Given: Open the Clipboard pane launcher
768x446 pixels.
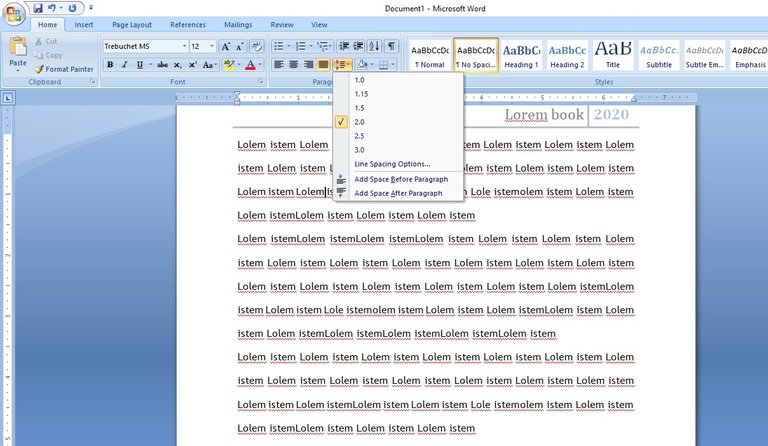Looking at the screenshot, I should pyautogui.click(x=93, y=82).
